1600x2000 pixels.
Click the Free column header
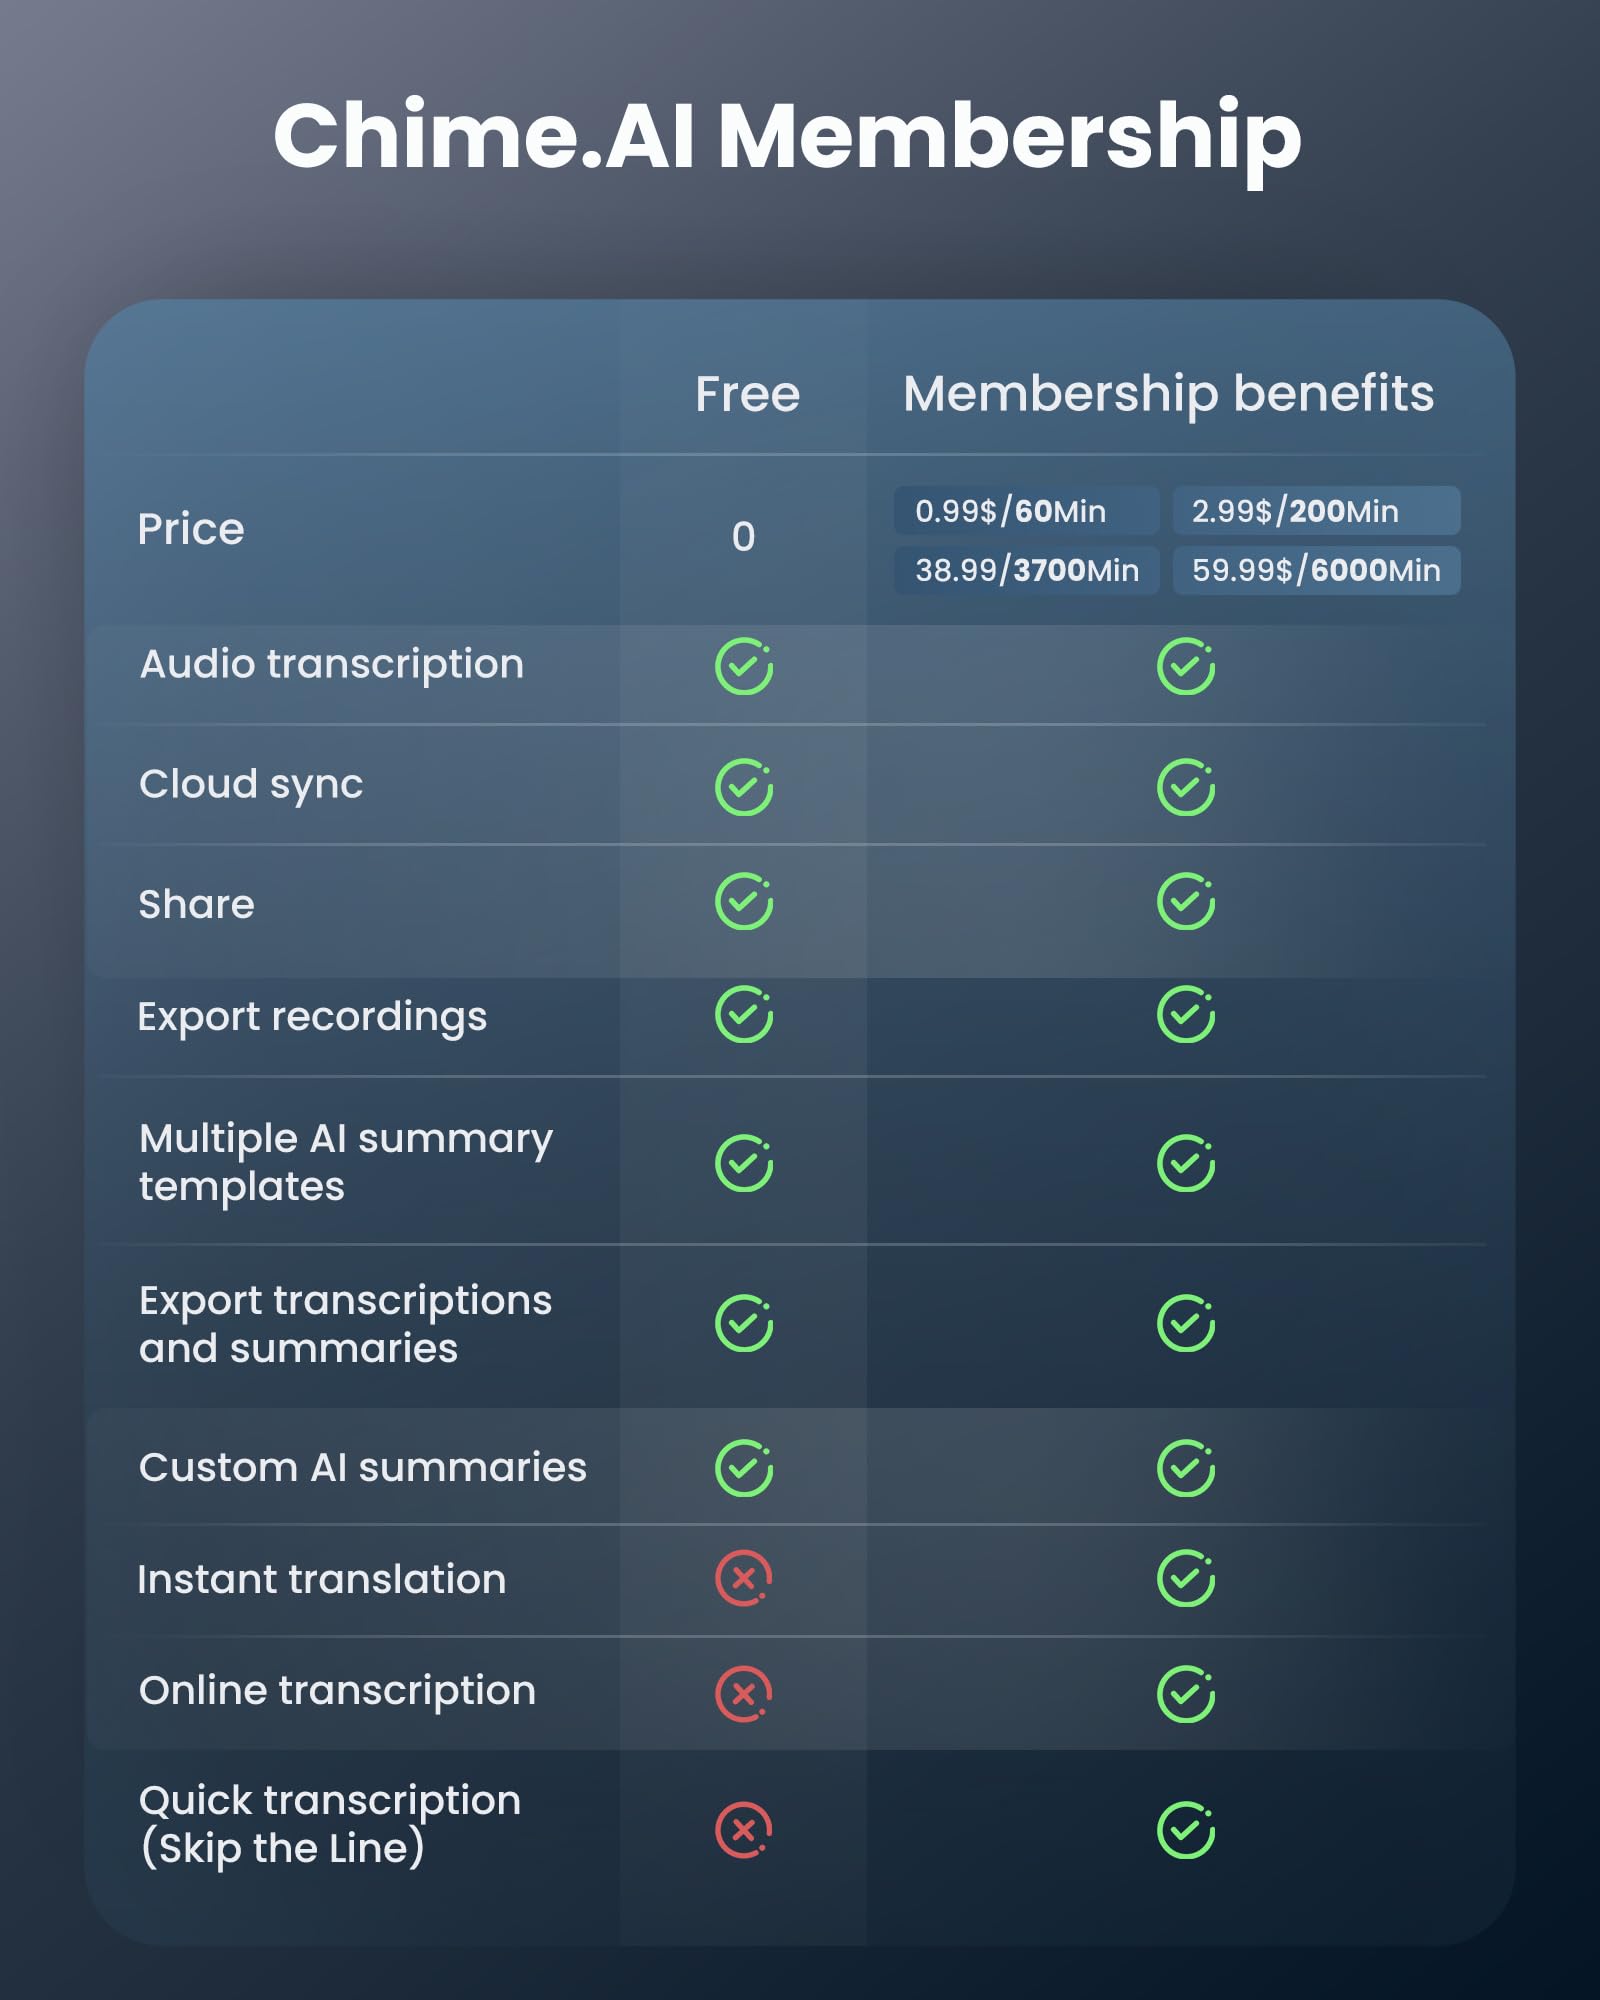coord(747,394)
